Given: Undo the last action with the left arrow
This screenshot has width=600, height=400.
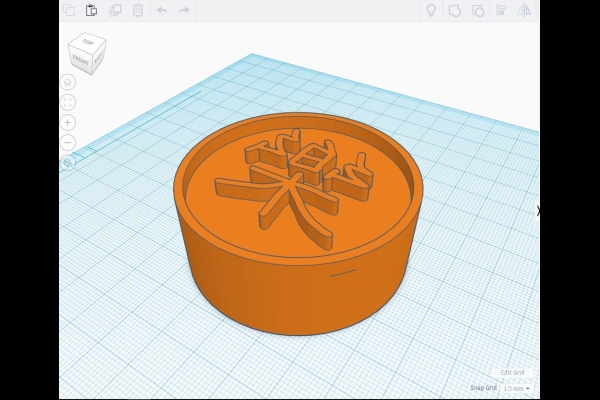Looking at the screenshot, I should point(162,10).
